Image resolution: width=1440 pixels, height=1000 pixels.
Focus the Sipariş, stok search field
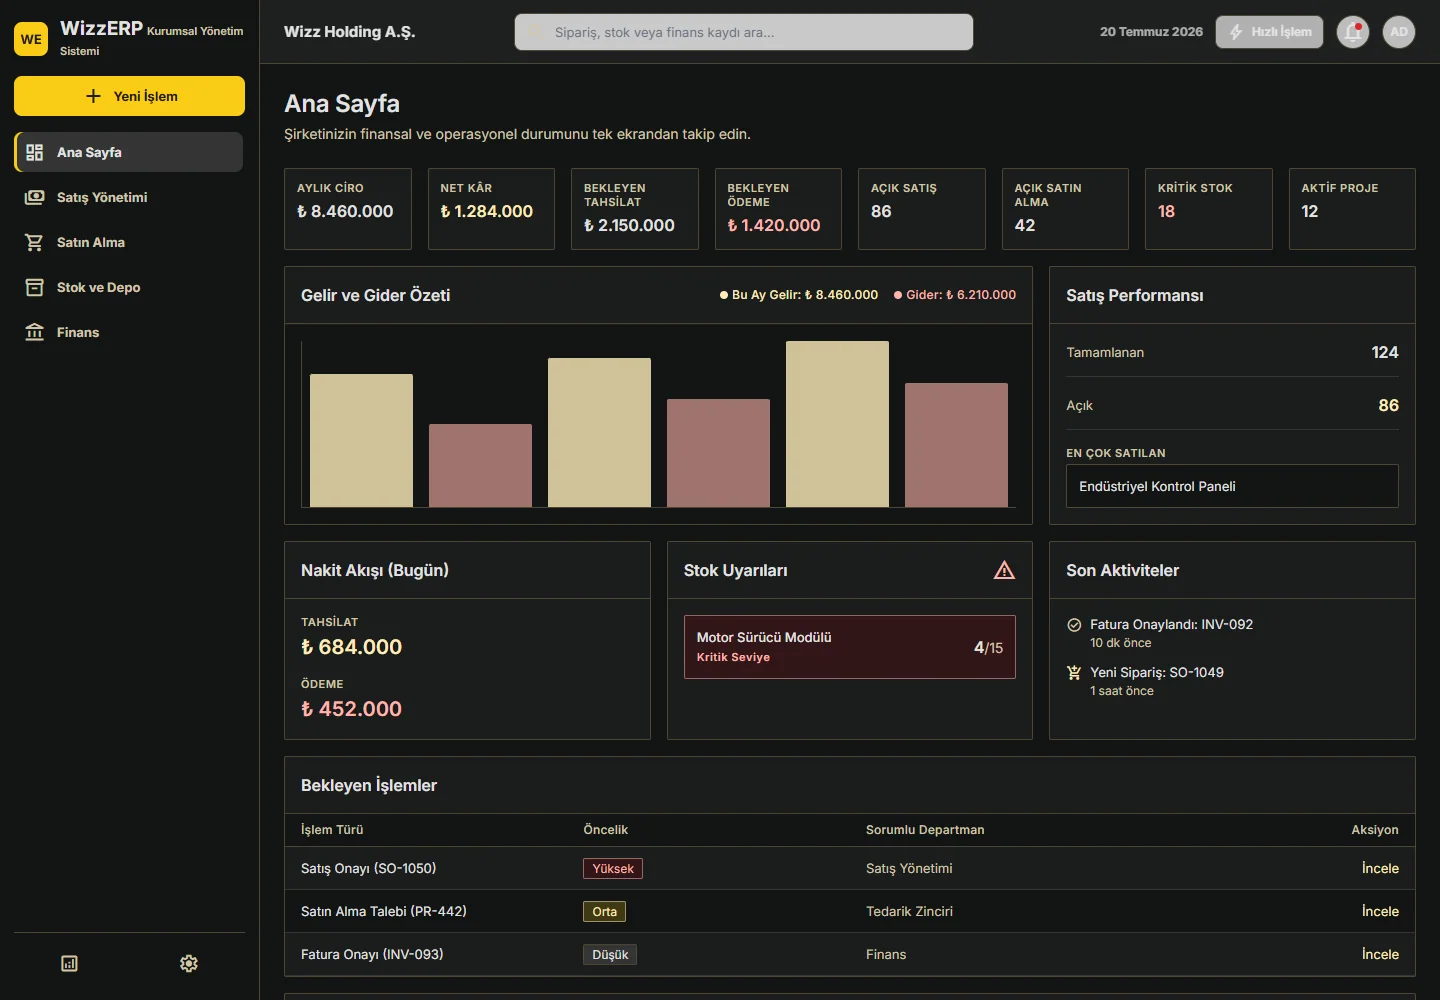744,32
